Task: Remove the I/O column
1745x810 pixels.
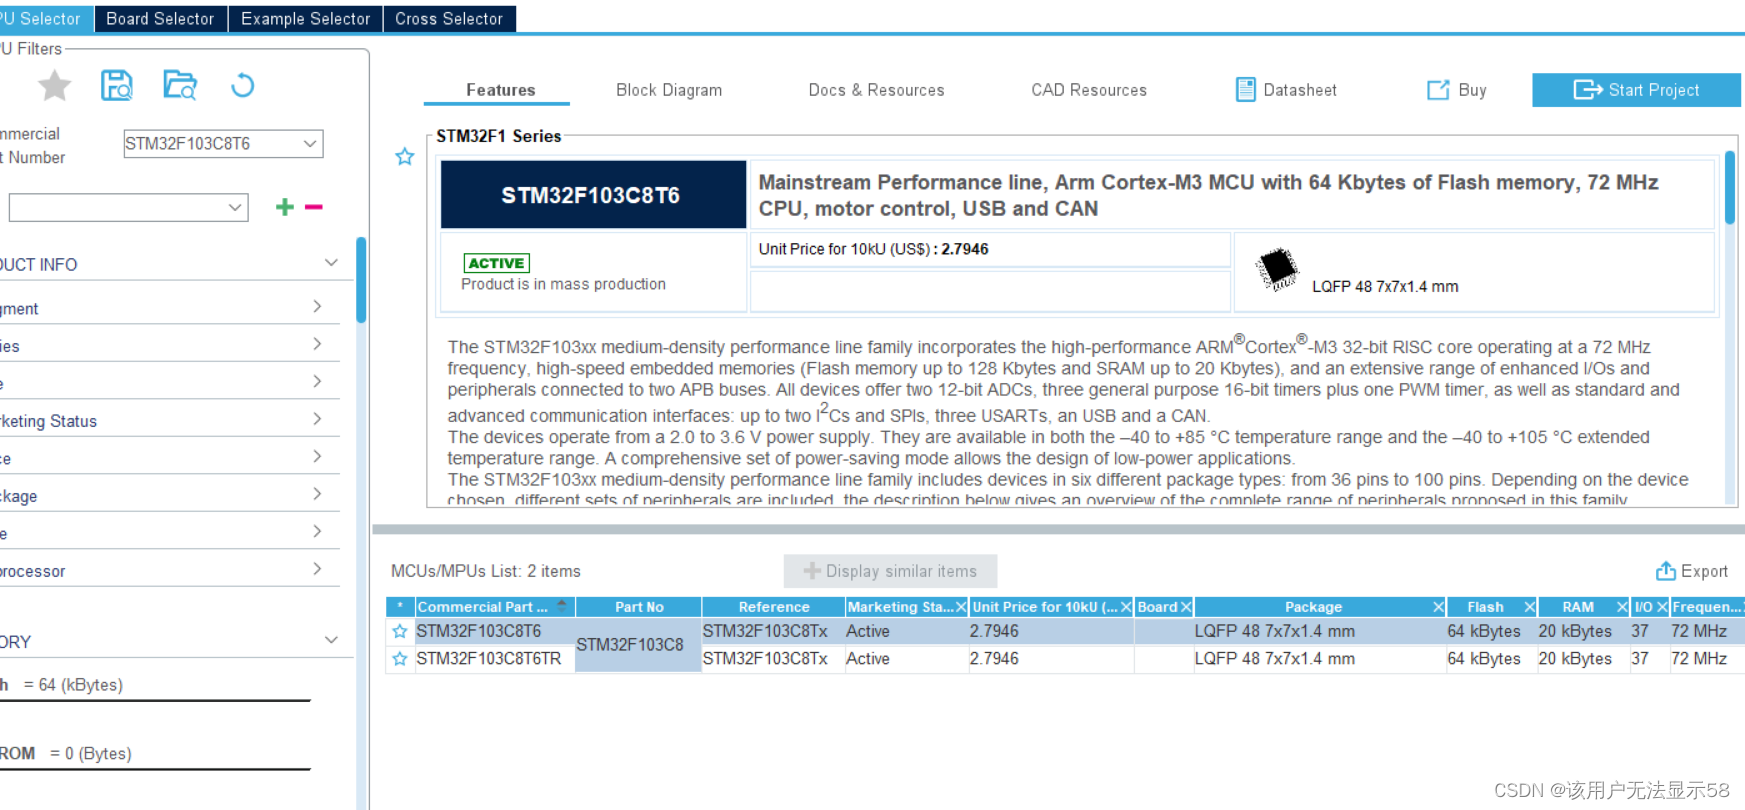Action: [x=1662, y=607]
